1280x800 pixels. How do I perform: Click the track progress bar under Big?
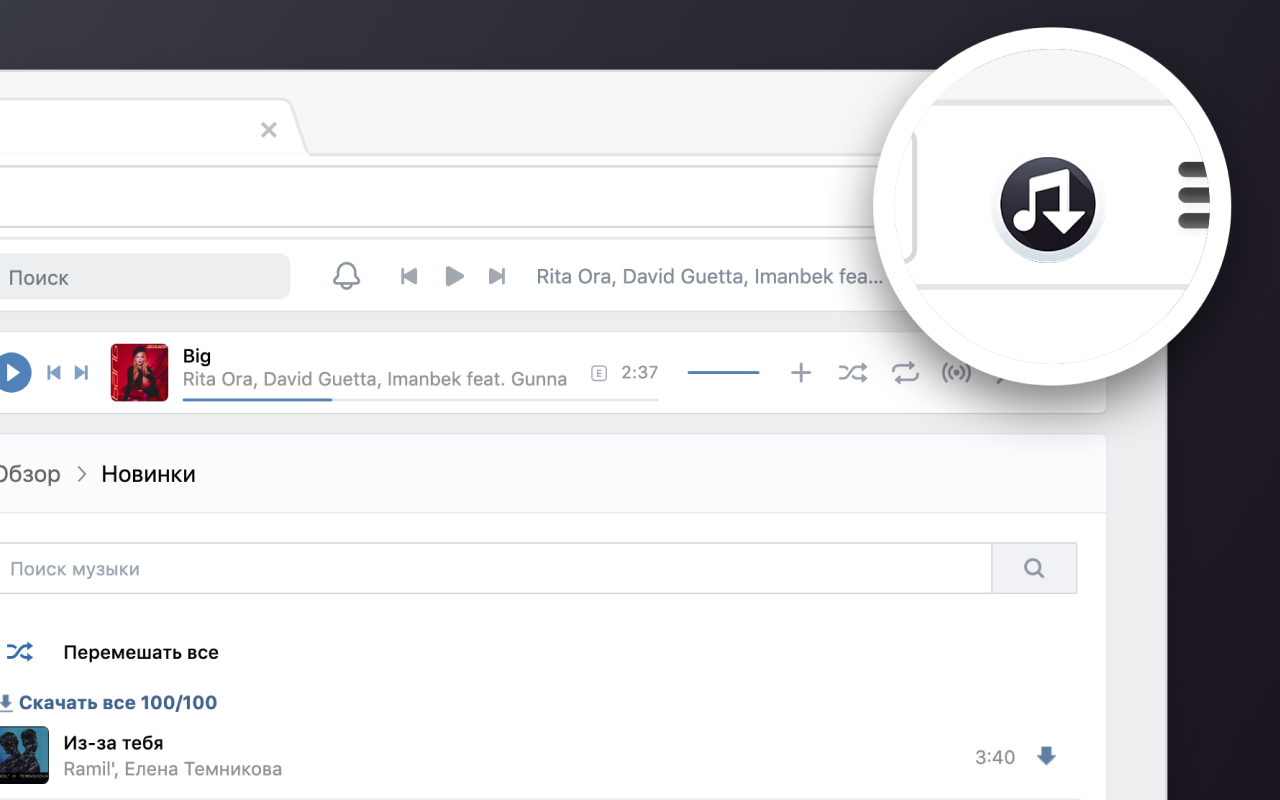(421, 400)
